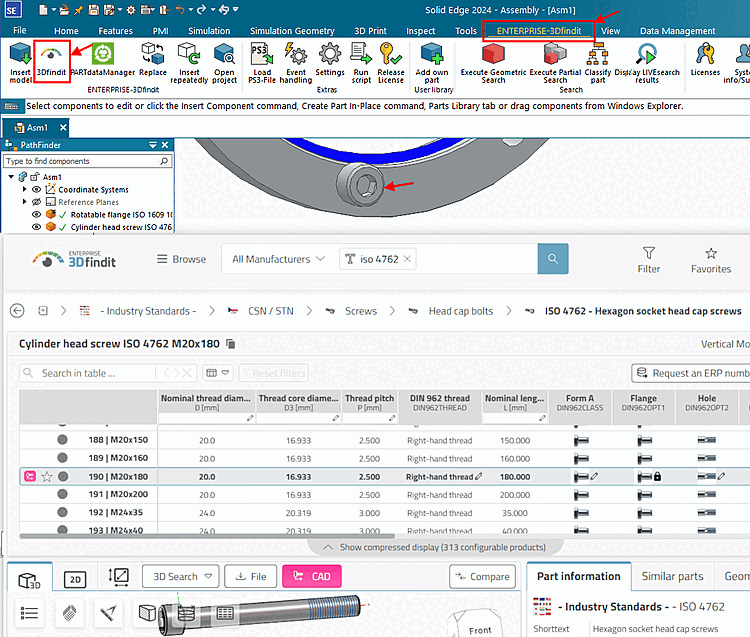This screenshot has width=750, height=637.
Task: Click the pink CAD export button
Action: 312,576
